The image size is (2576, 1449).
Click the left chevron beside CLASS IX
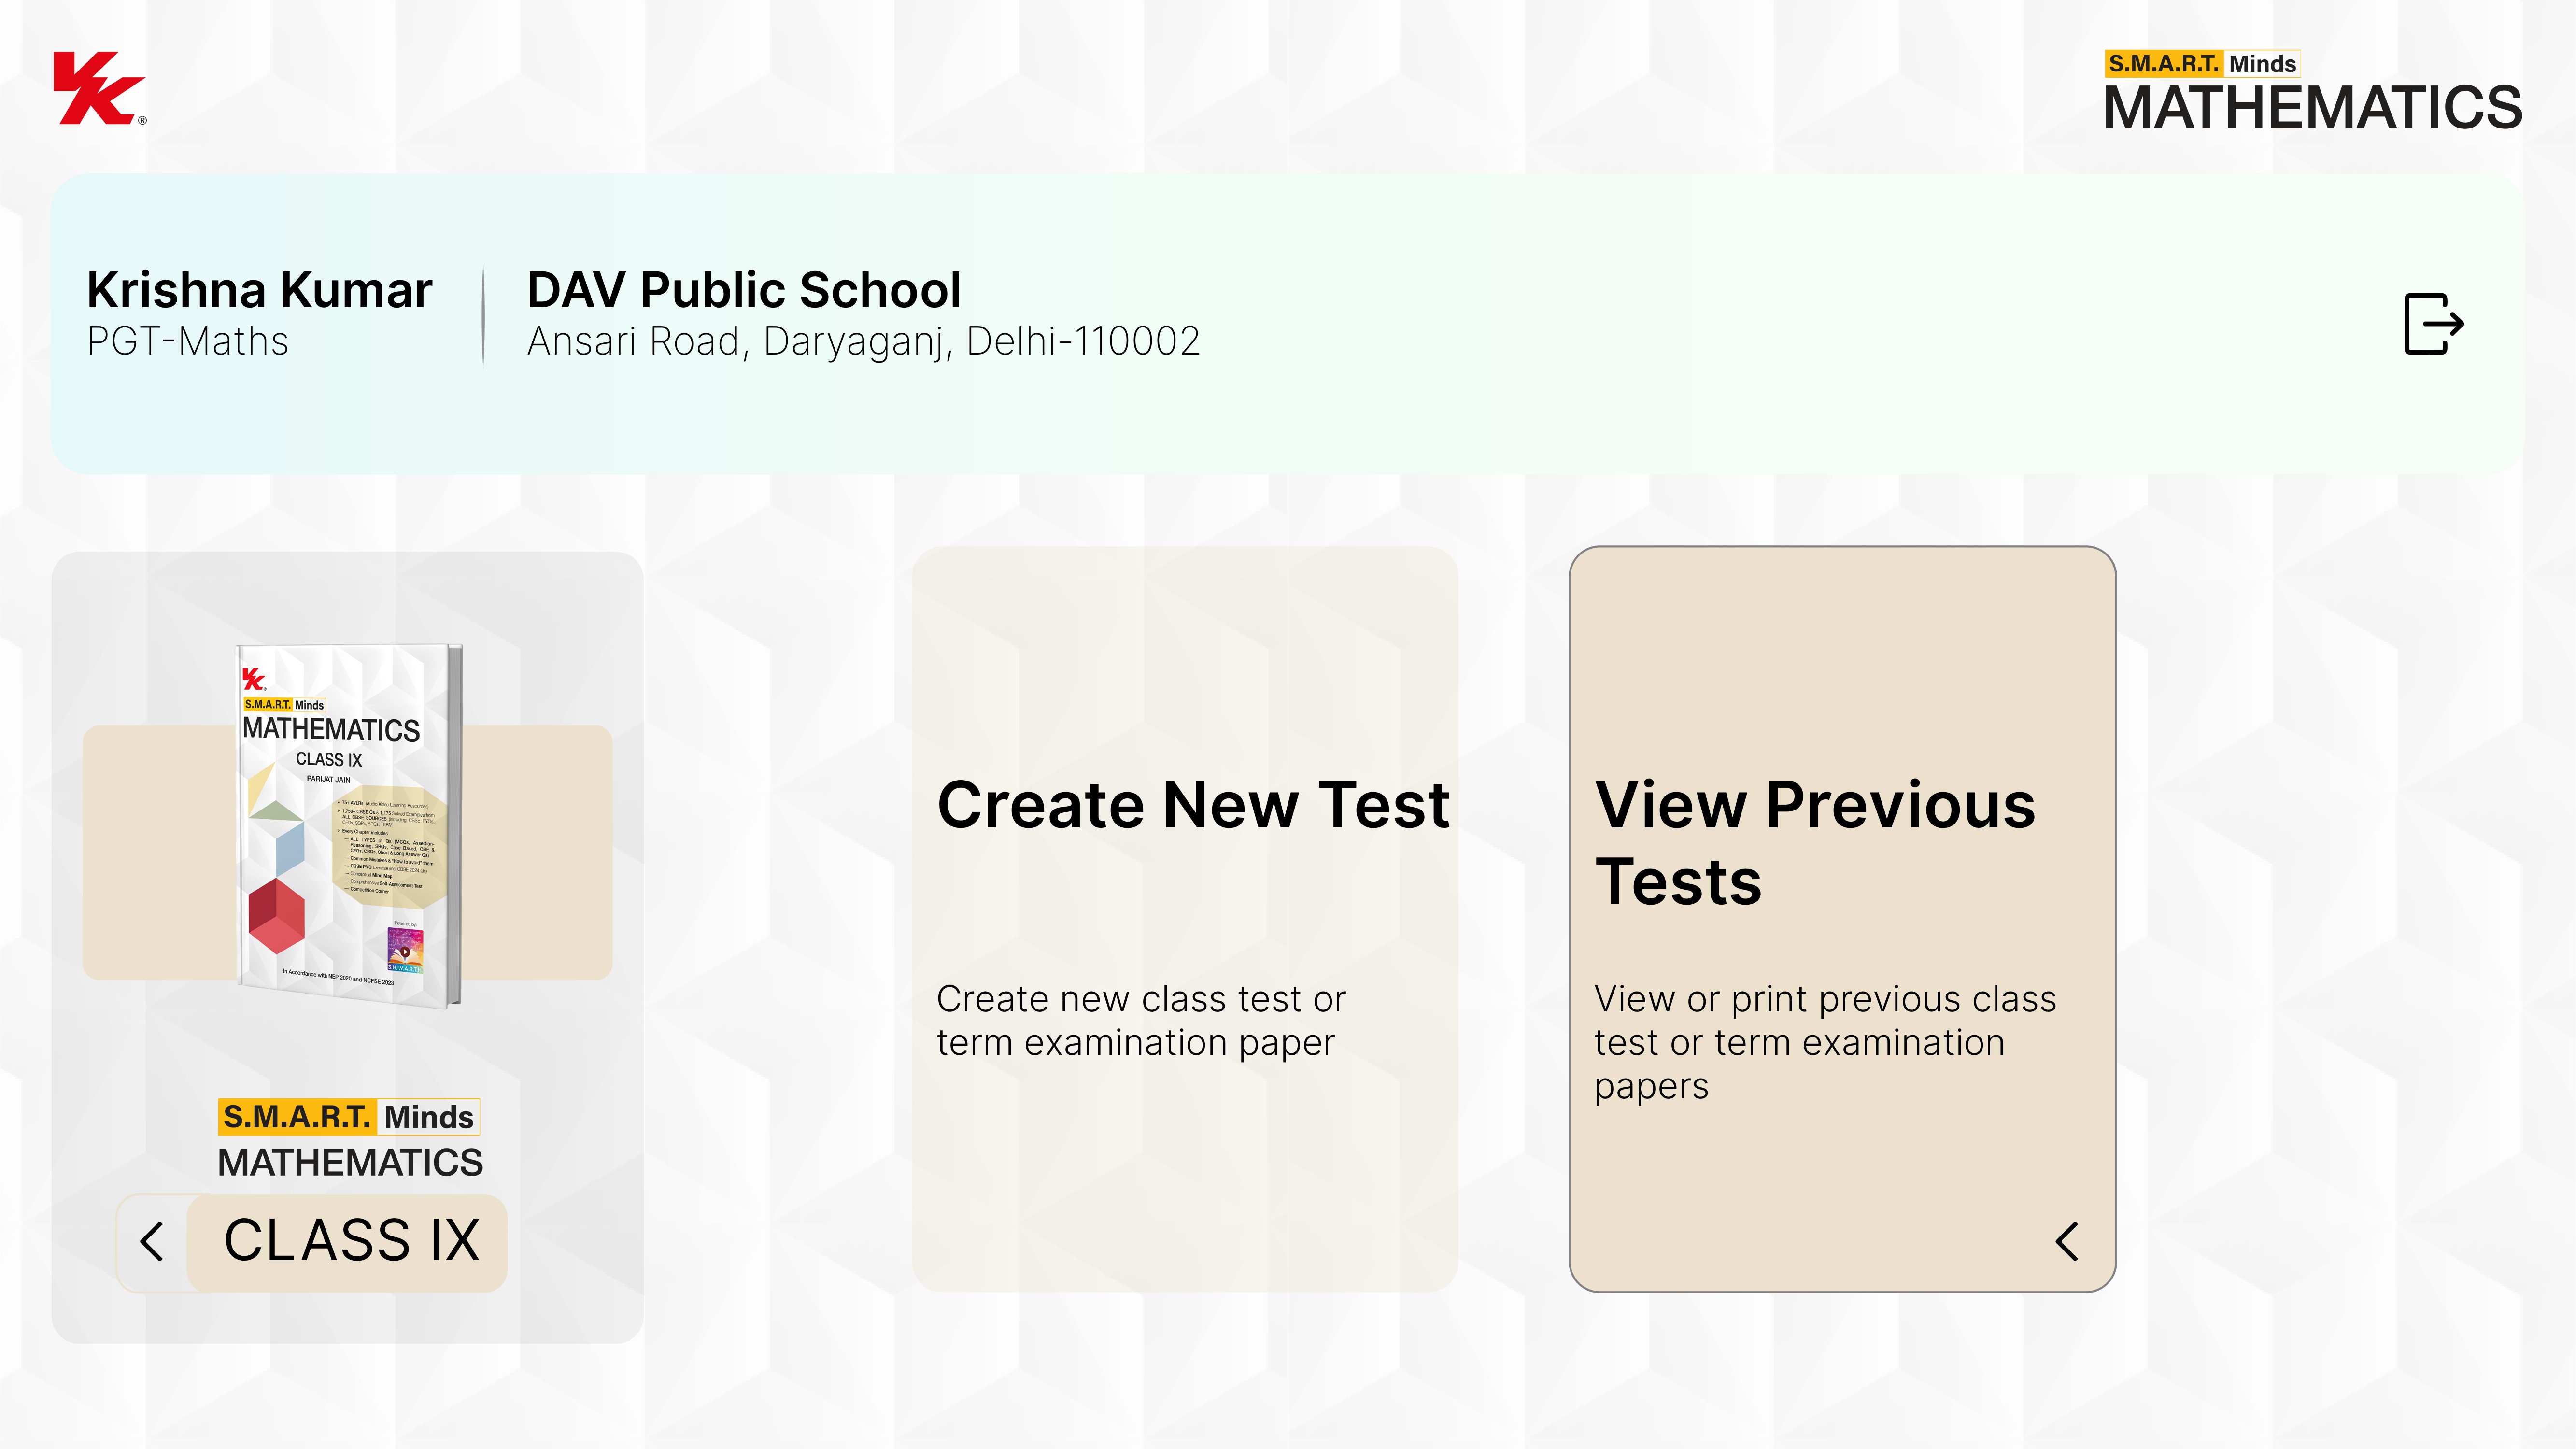[152, 1242]
